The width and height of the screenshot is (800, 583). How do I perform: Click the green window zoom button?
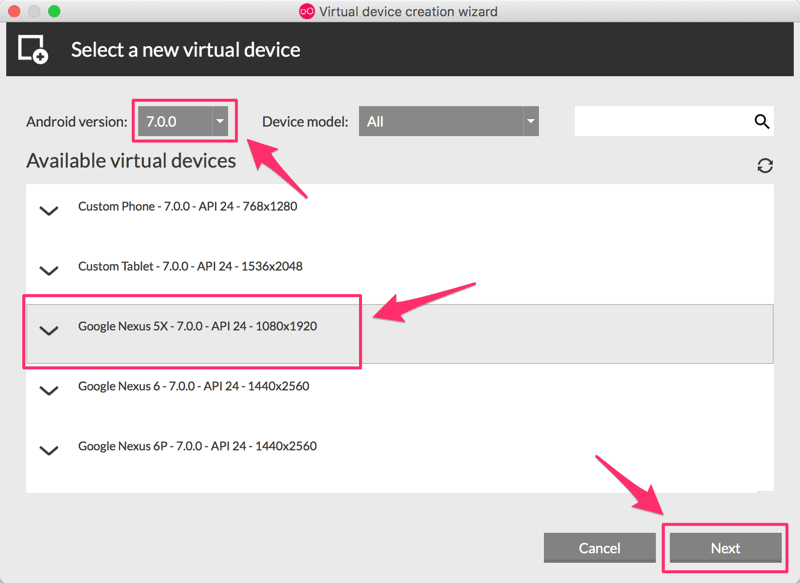[x=54, y=11]
